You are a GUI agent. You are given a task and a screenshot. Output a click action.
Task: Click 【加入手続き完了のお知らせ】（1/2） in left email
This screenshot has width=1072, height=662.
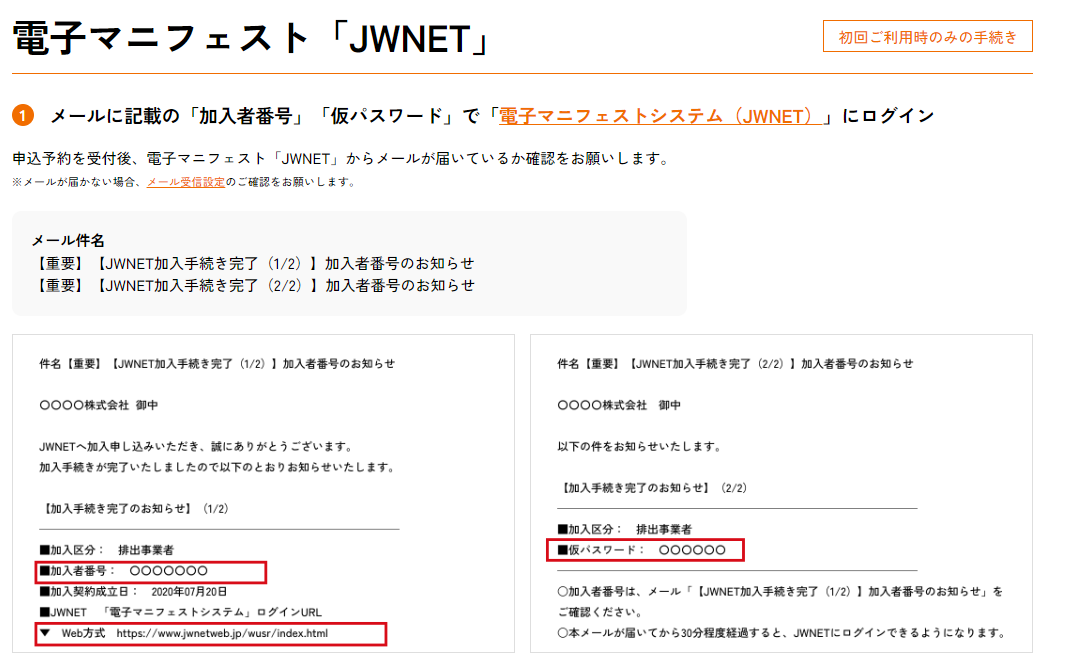[135, 509]
